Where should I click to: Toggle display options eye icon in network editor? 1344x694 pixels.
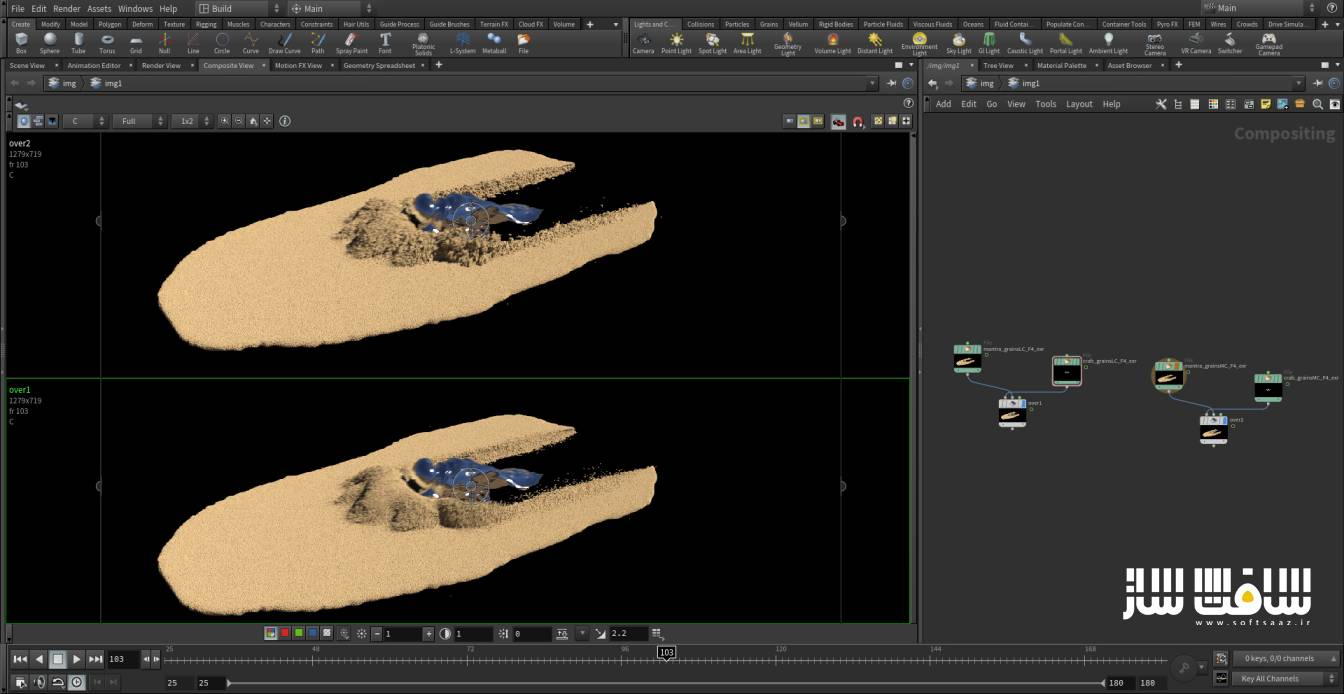coord(1335,104)
